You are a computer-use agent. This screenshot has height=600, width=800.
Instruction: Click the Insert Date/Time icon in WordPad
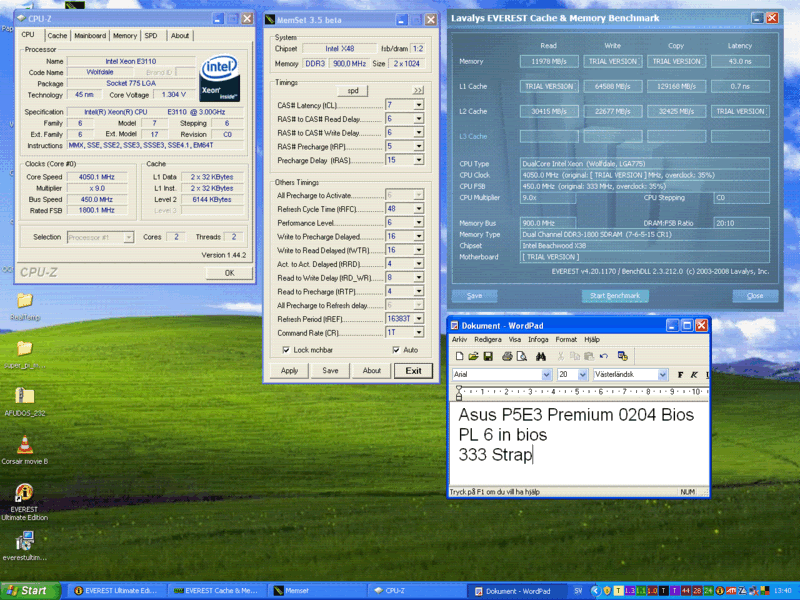[x=622, y=356]
